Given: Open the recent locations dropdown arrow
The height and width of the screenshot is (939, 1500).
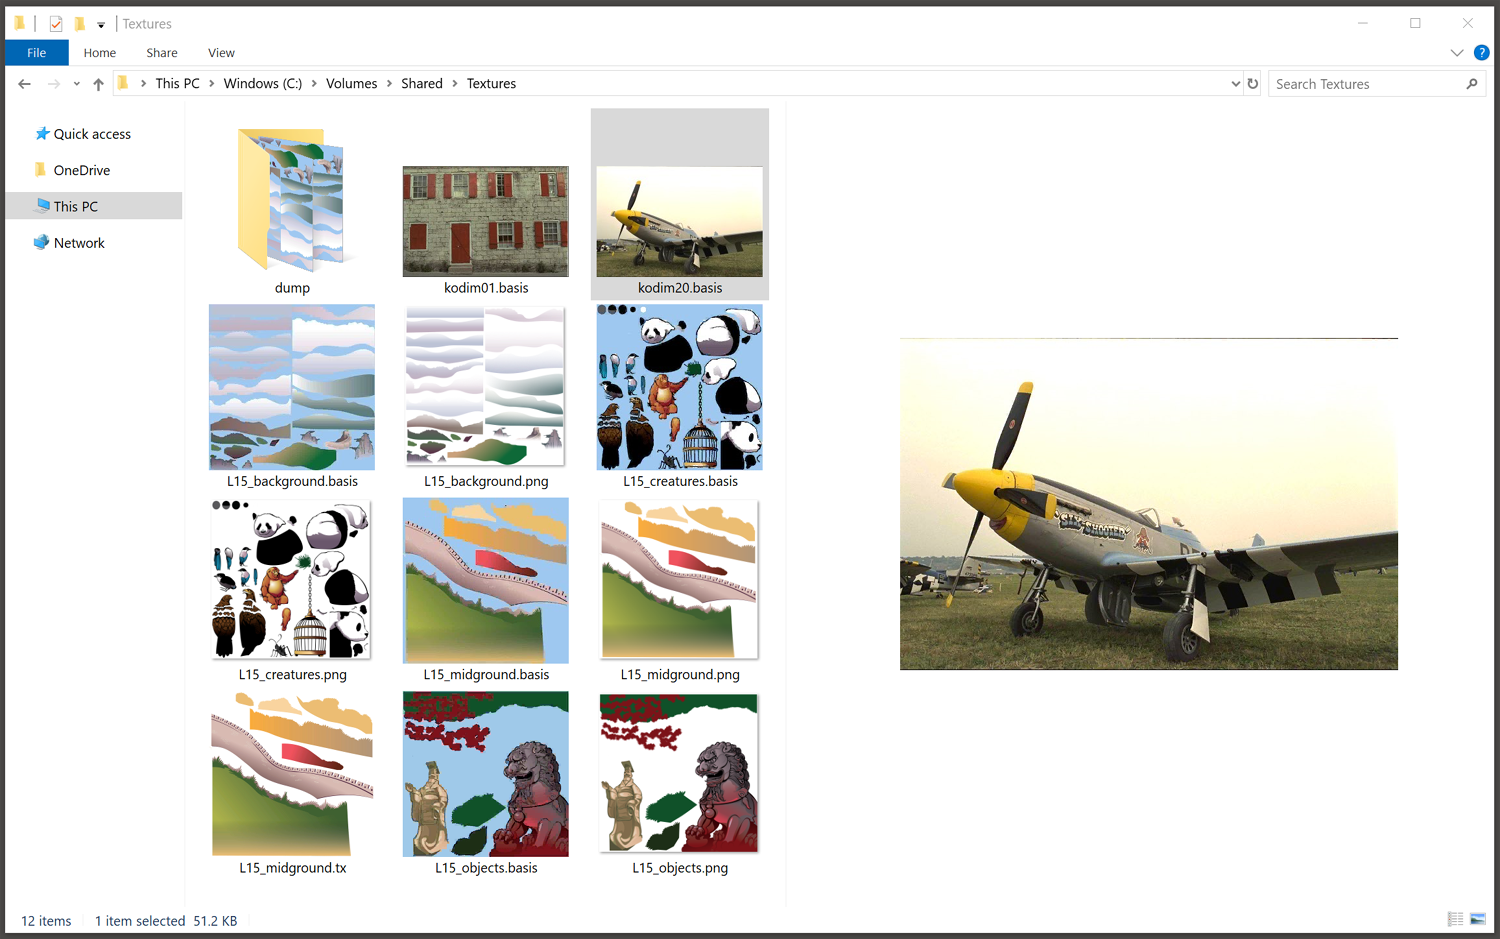Looking at the screenshot, I should 76,84.
